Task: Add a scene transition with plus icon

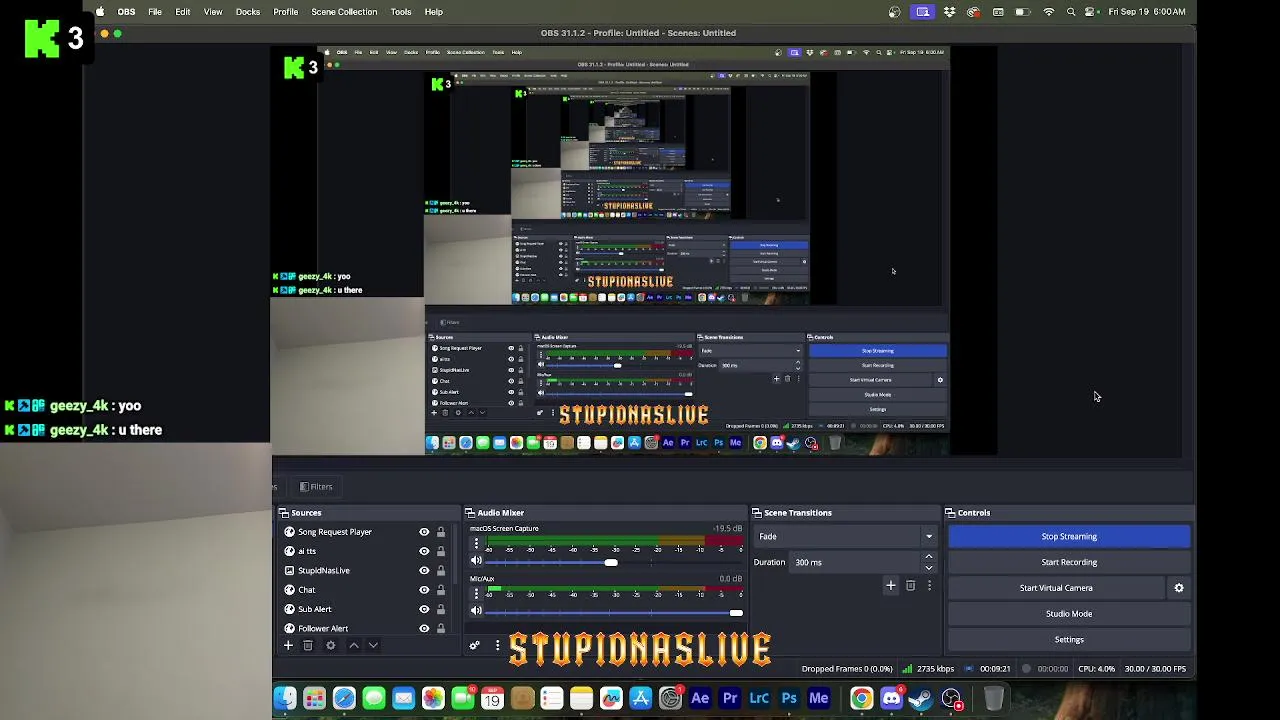Action: 891,586
